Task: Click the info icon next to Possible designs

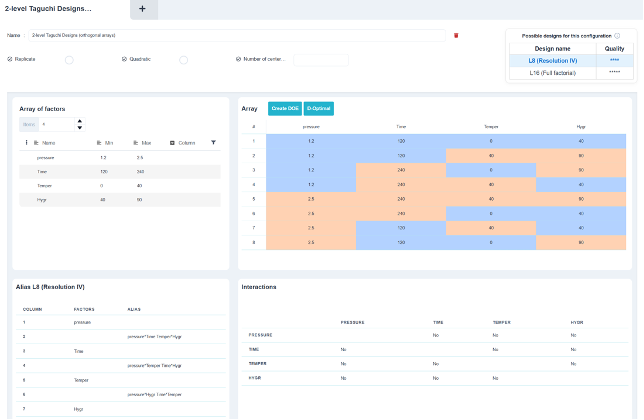Action: pos(617,36)
